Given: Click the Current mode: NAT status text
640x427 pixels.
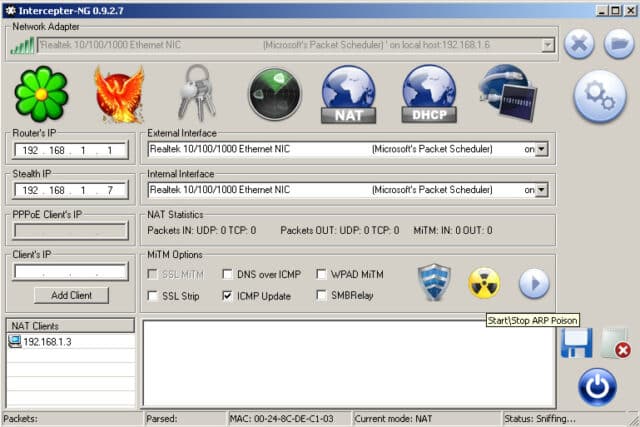Looking at the screenshot, I should (393, 419).
